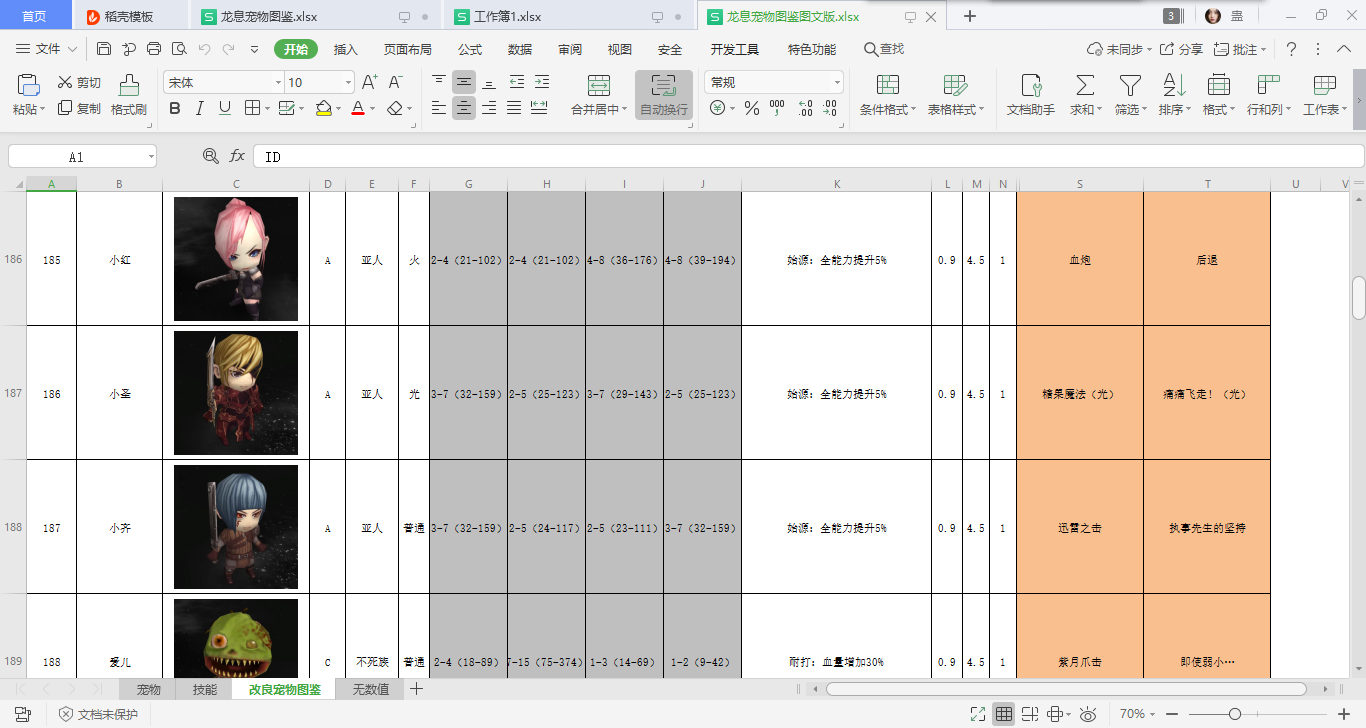Open fill color dropdown arrow
The height and width of the screenshot is (728, 1366).
point(338,109)
